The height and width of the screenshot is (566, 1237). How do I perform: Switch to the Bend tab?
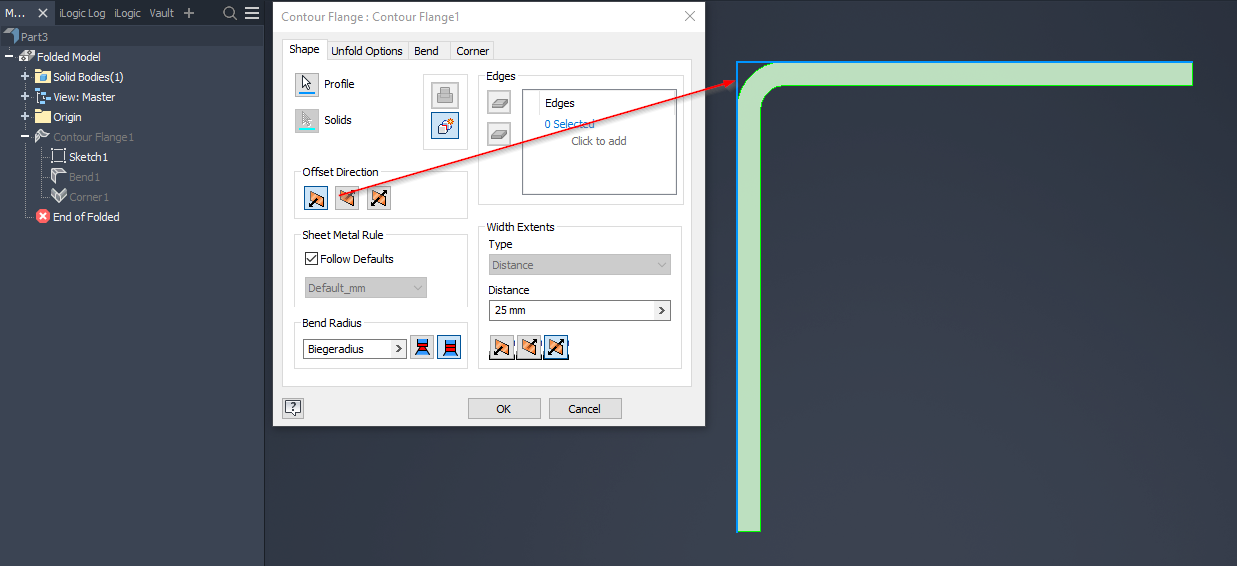pos(426,51)
